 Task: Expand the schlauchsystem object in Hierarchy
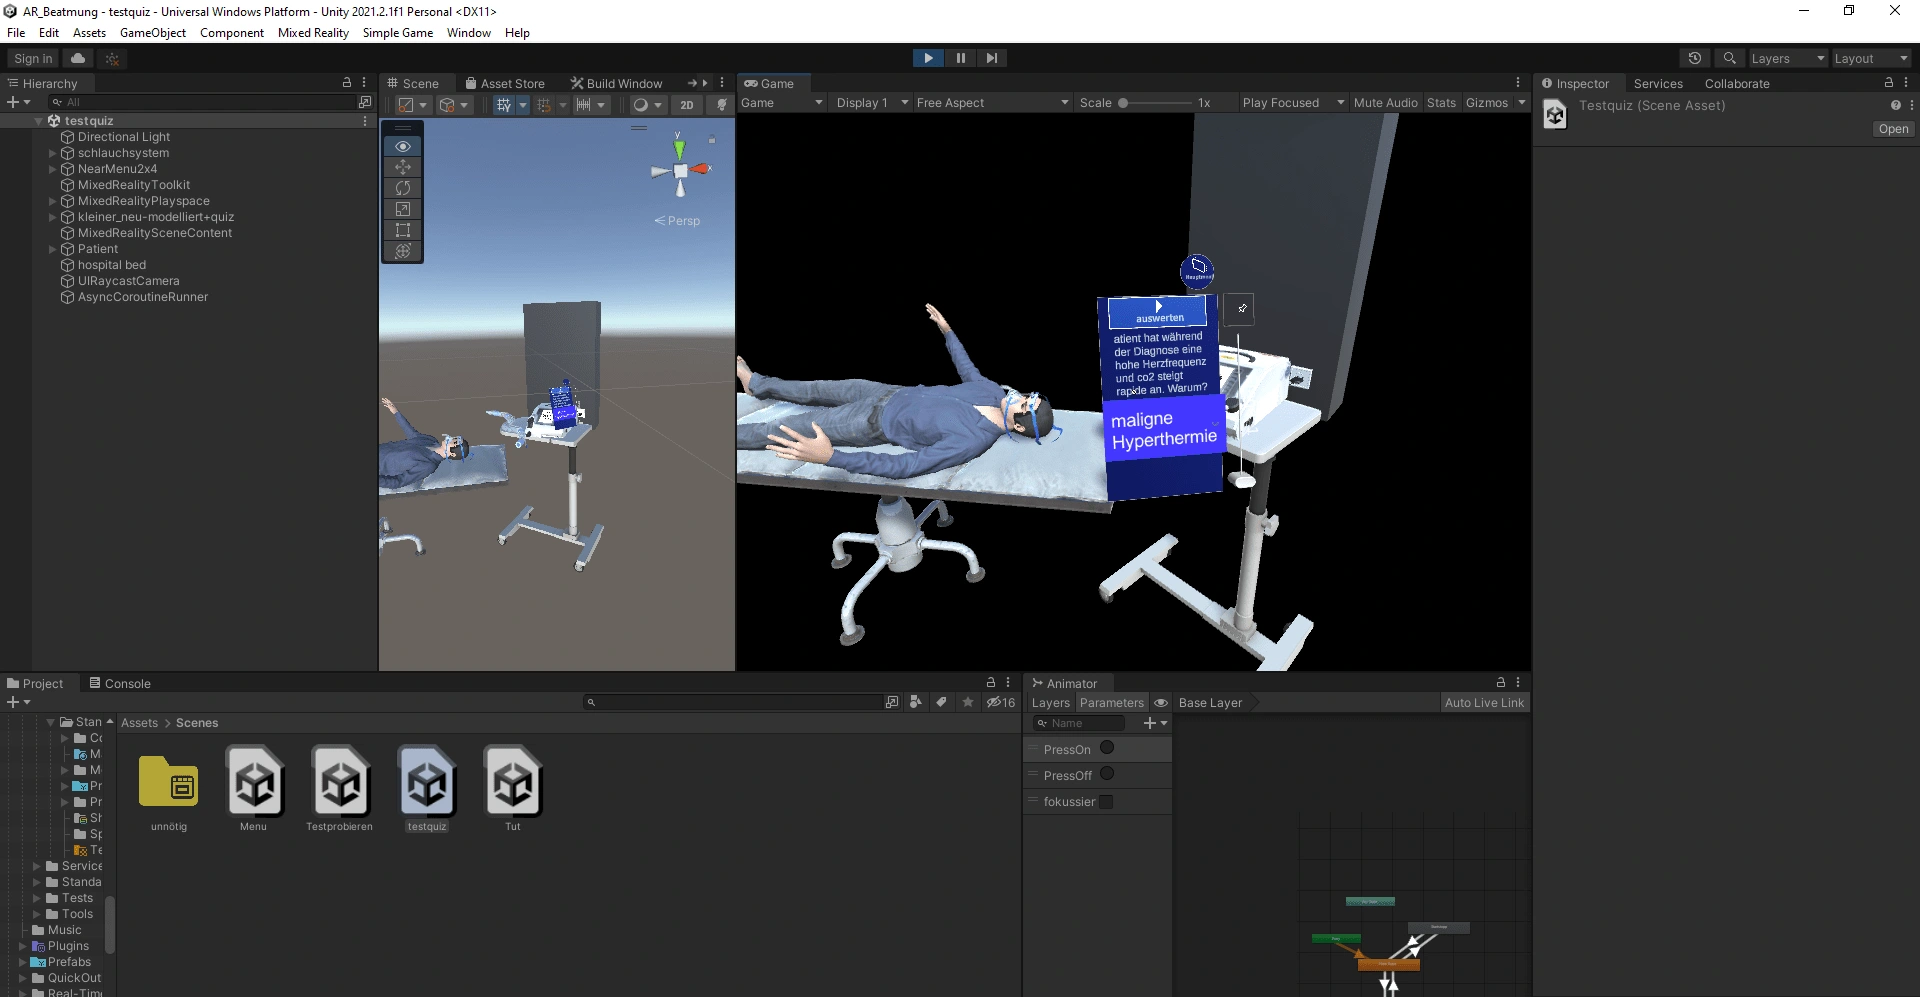53,153
